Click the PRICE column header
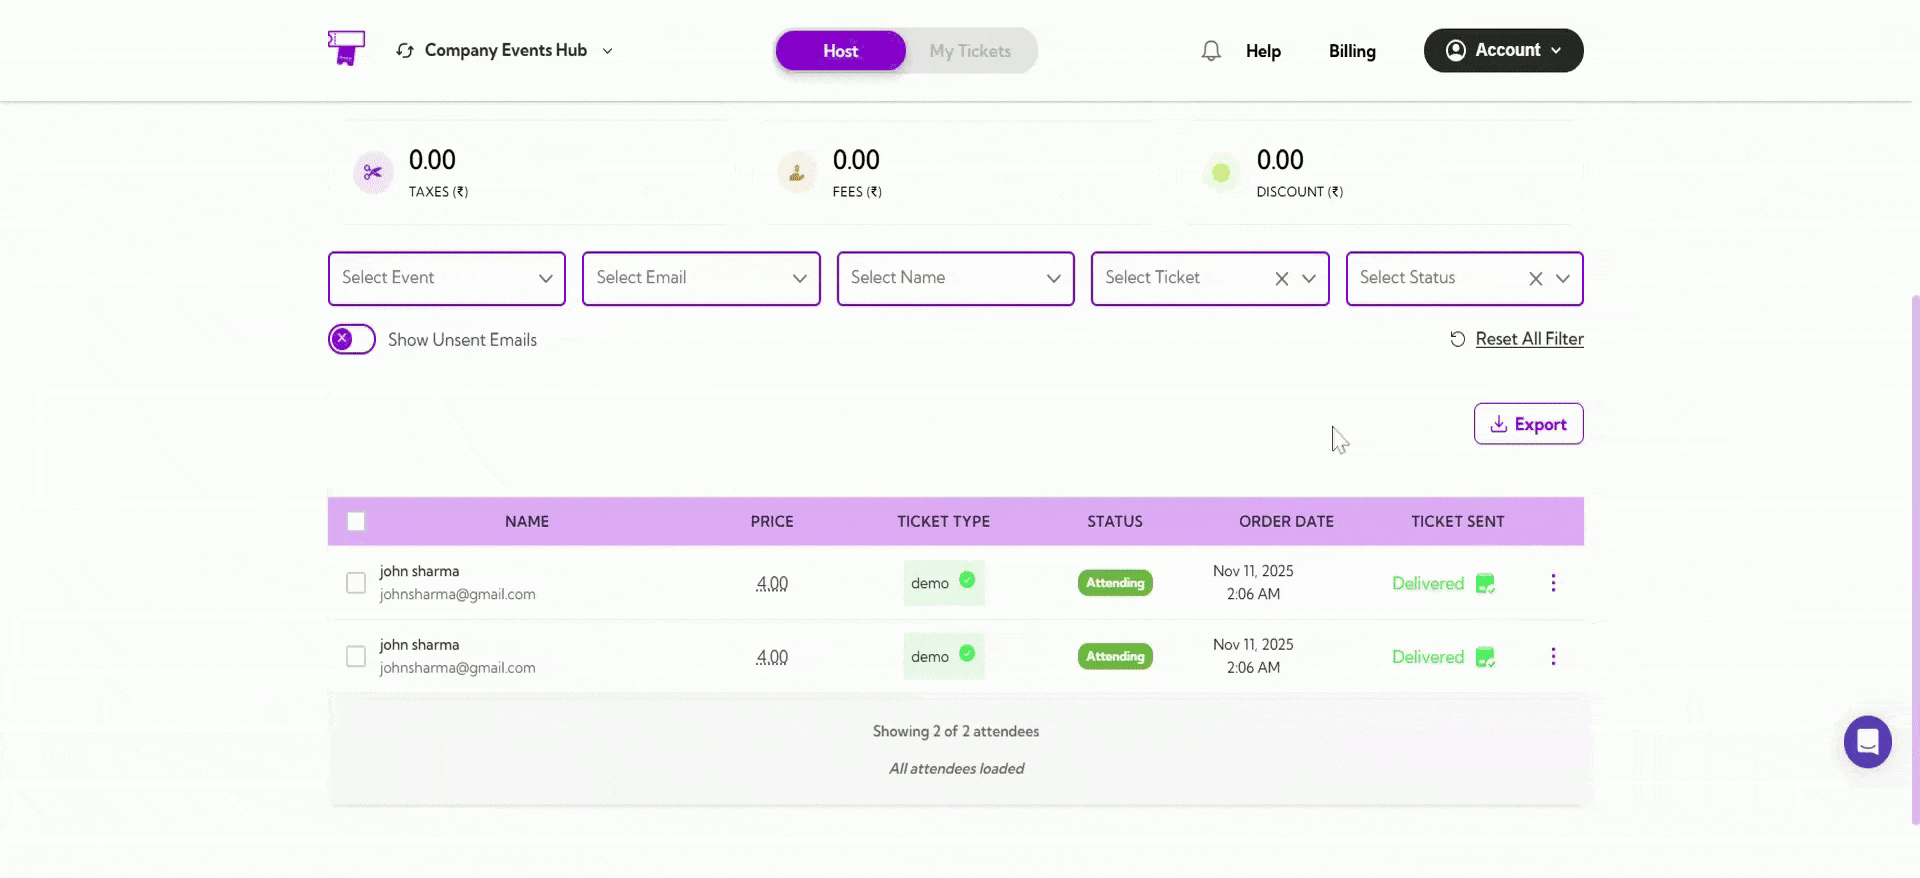The height and width of the screenshot is (878, 1920). 772,521
